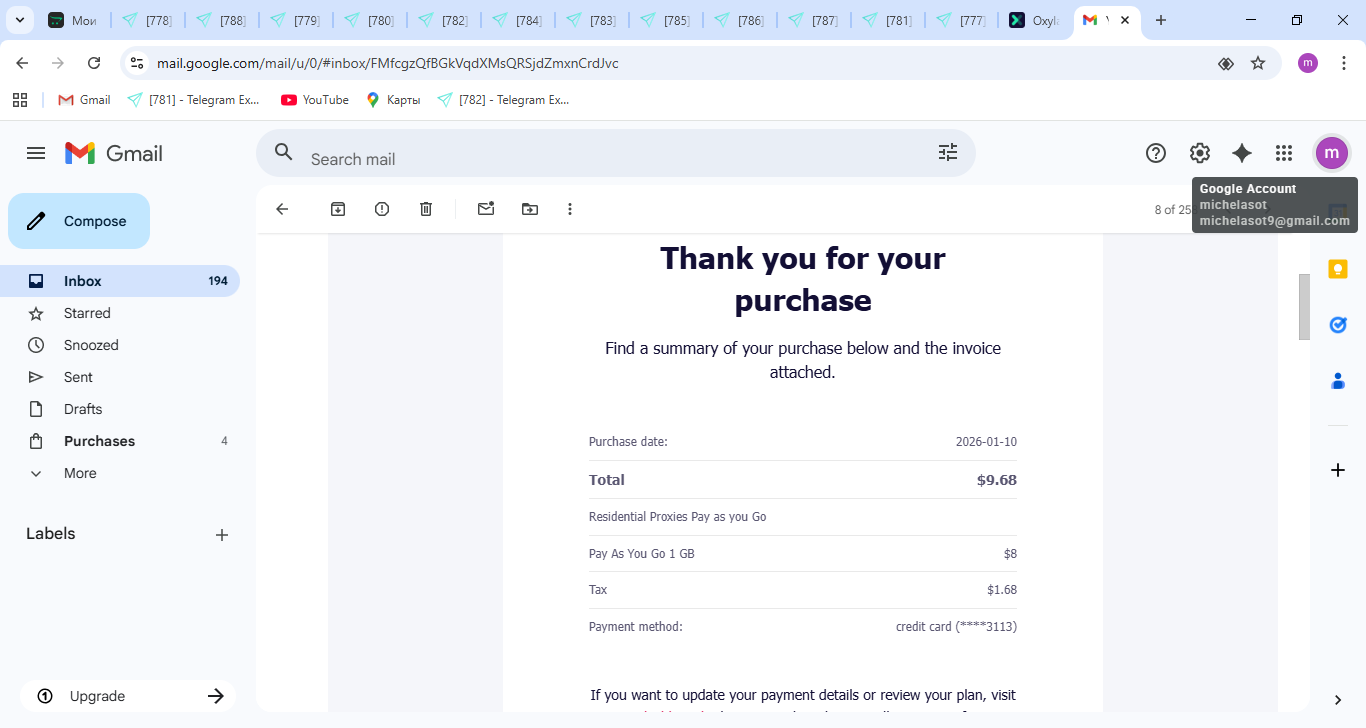Image resolution: width=1366 pixels, height=728 pixels.
Task: Toggle the main menu hamburger
Action: coord(36,153)
